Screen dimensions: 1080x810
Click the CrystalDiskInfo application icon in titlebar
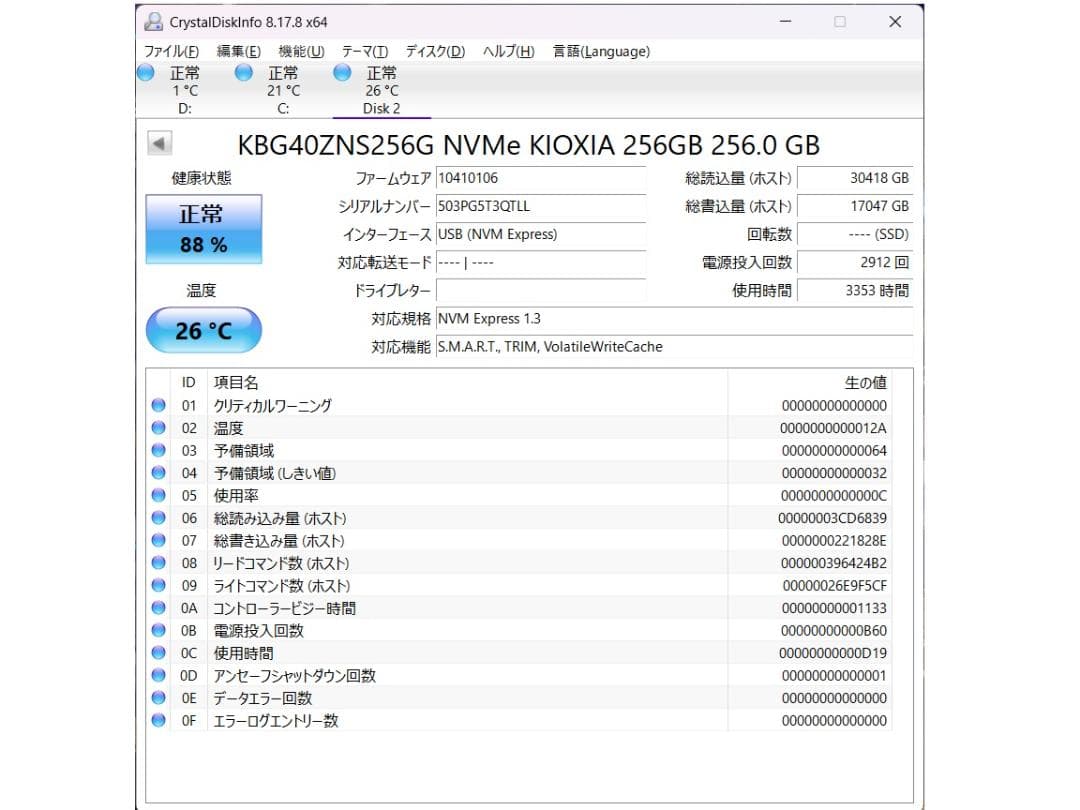pyautogui.click(x=154, y=21)
